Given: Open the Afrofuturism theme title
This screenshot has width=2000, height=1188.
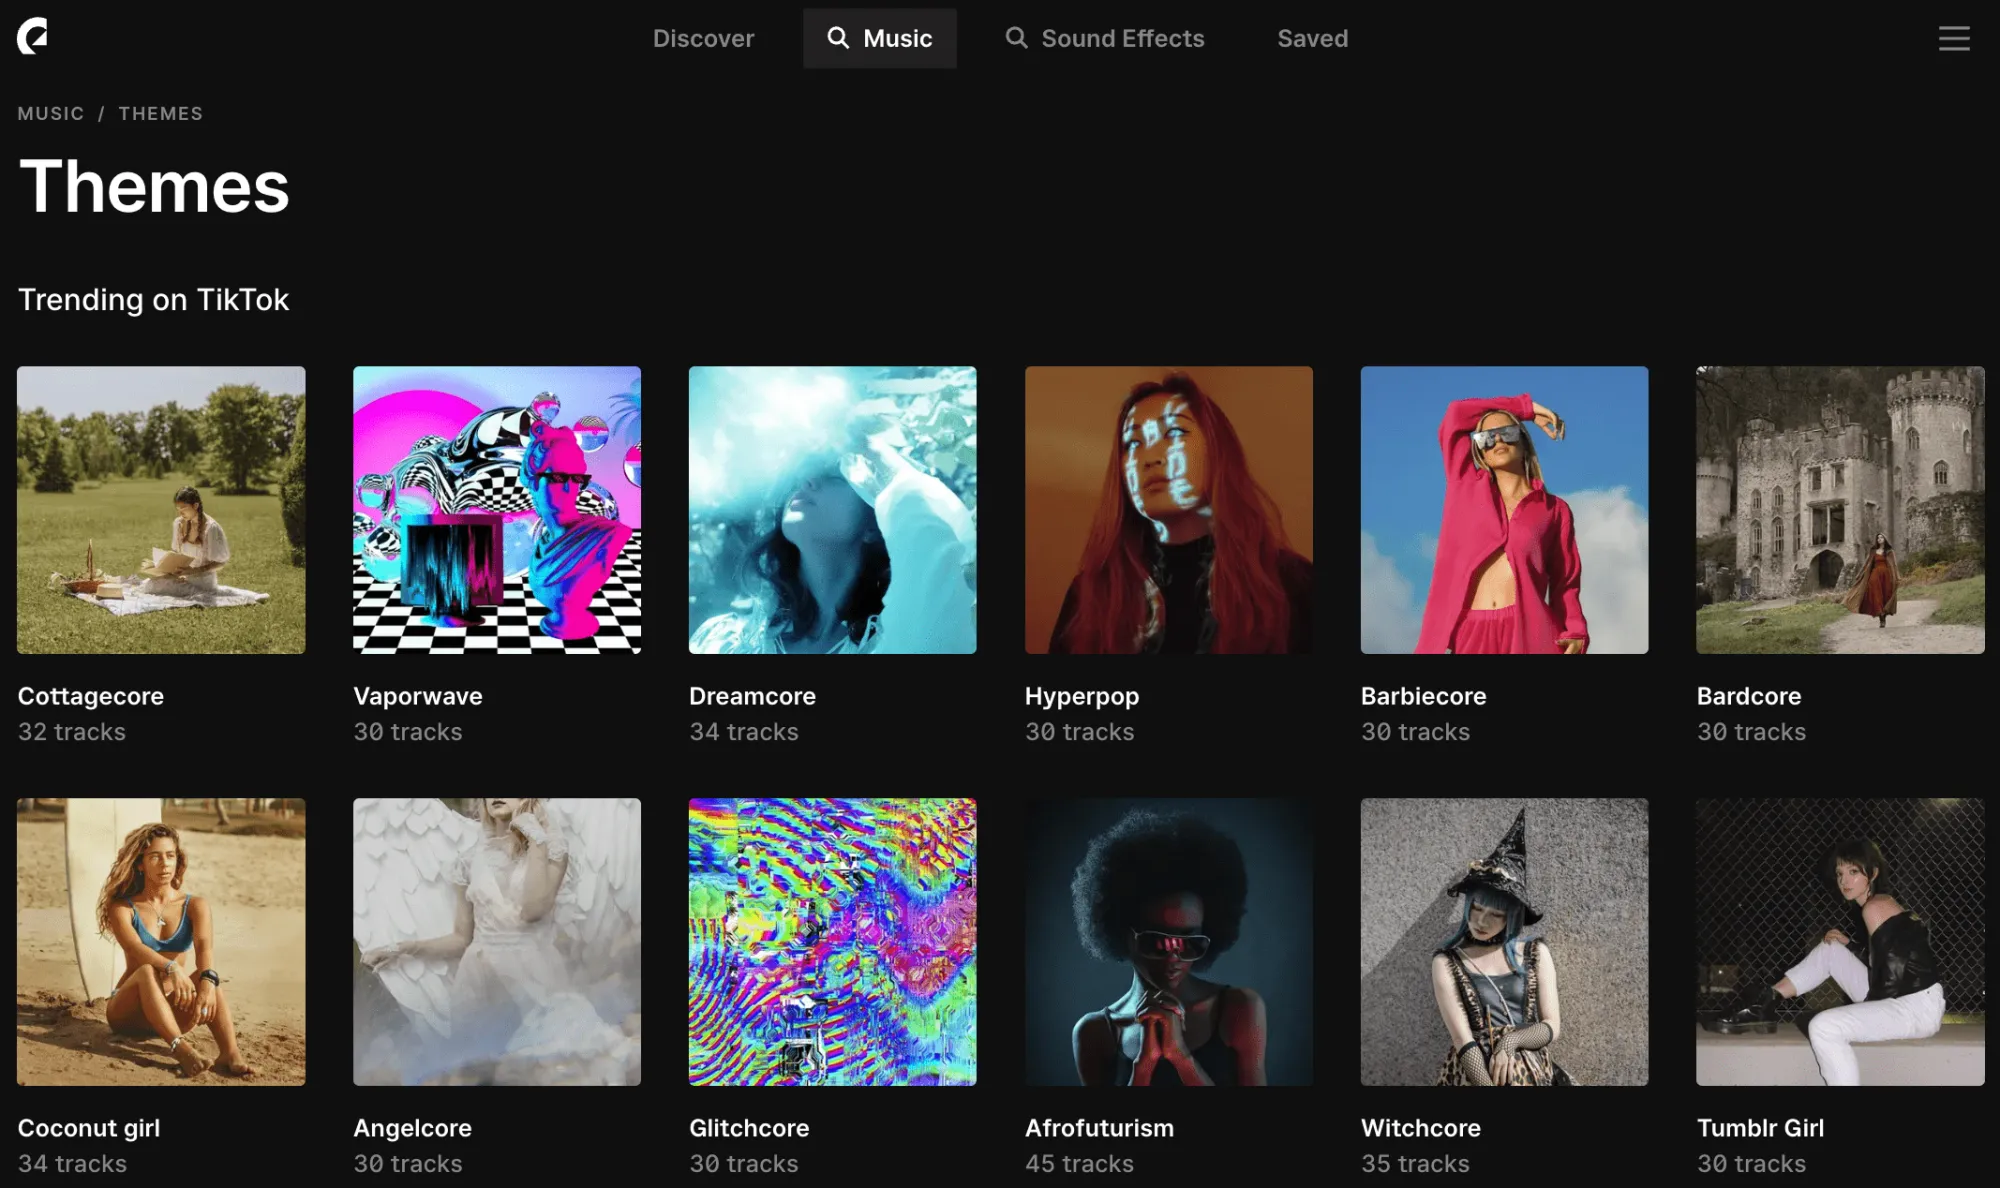Looking at the screenshot, I should point(1099,1127).
